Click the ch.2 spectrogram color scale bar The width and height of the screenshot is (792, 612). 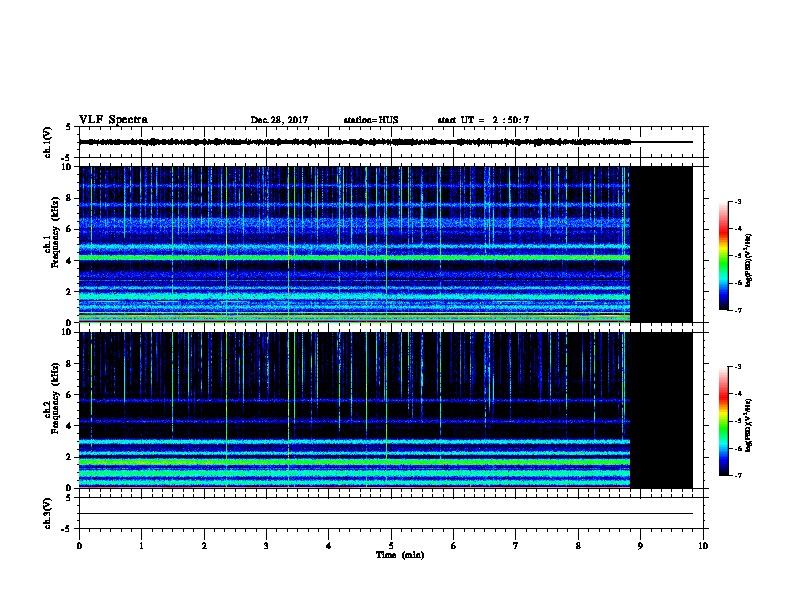[x=724, y=421]
